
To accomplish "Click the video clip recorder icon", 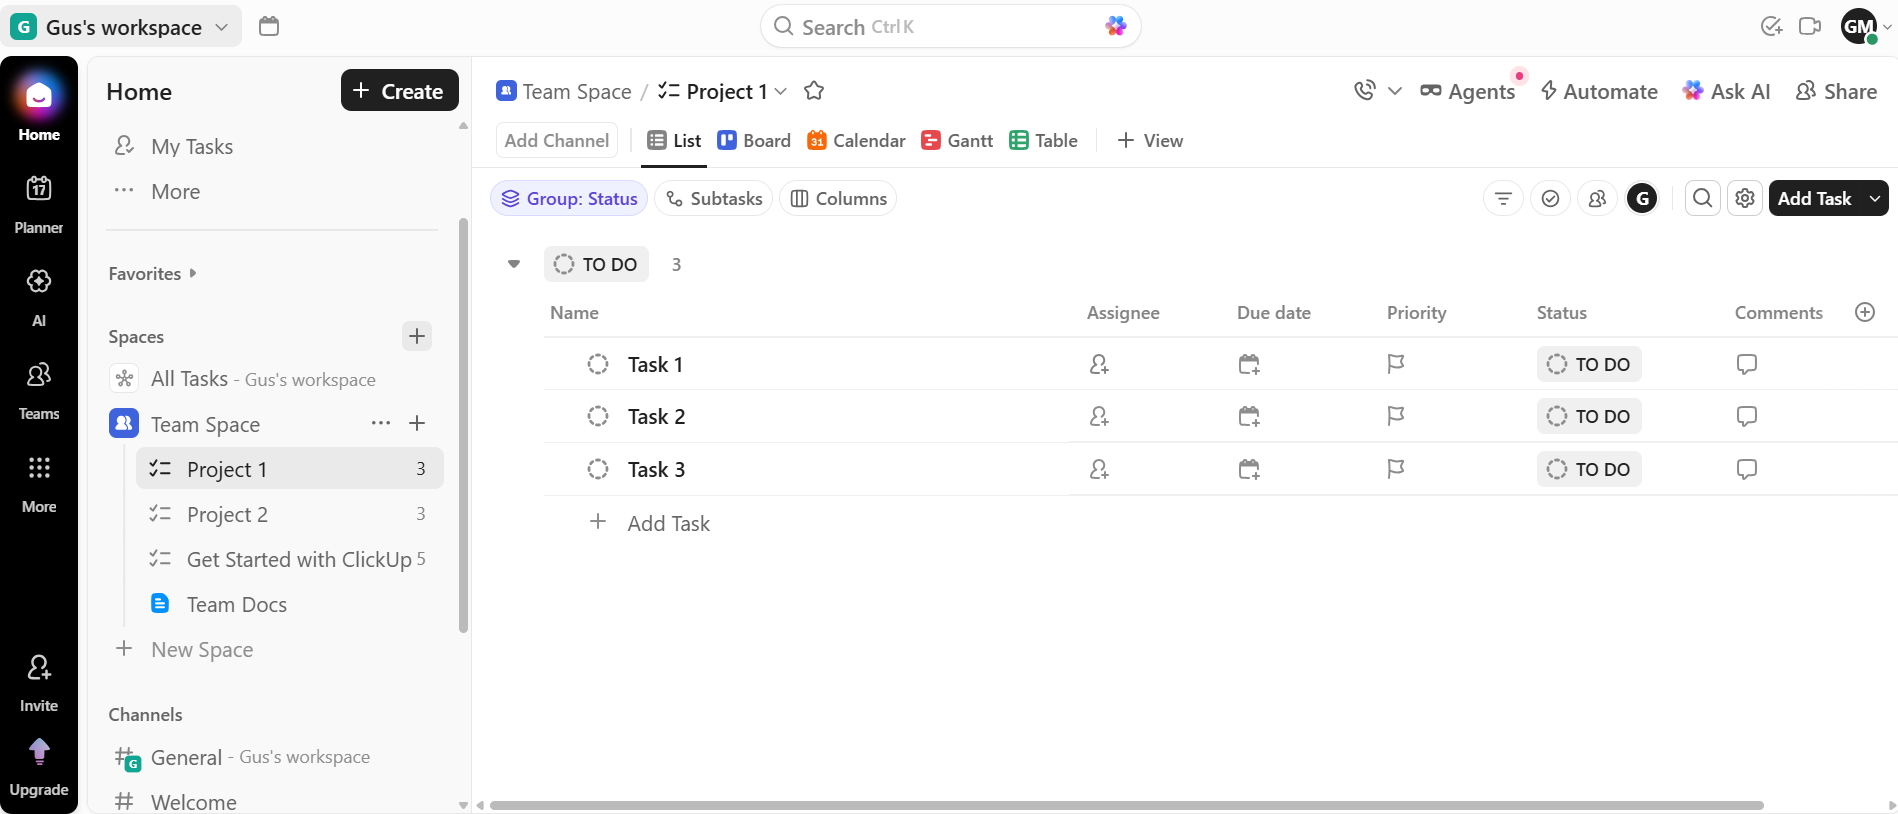I will point(1810,26).
